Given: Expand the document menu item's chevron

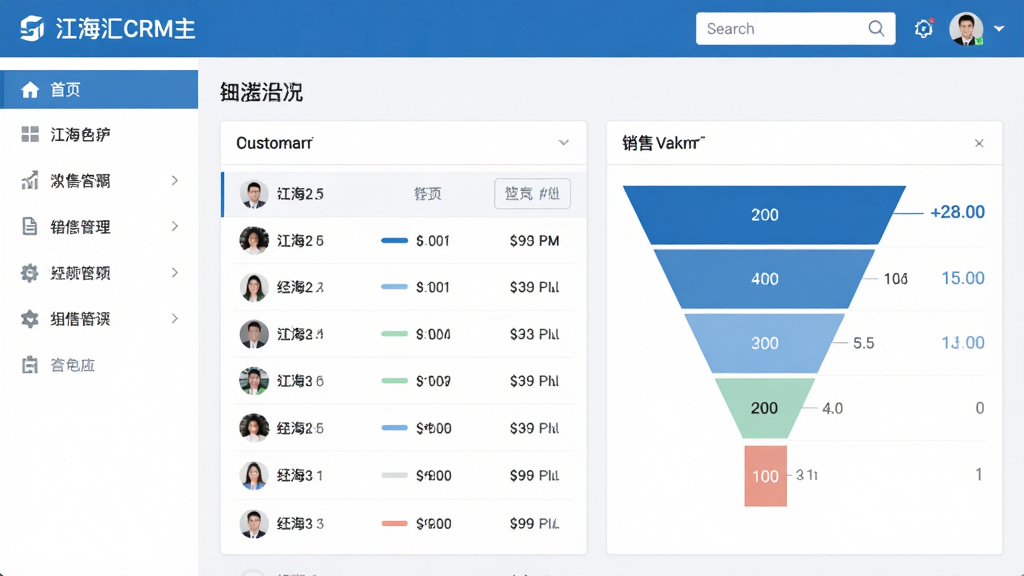Looking at the screenshot, I should tap(174, 226).
